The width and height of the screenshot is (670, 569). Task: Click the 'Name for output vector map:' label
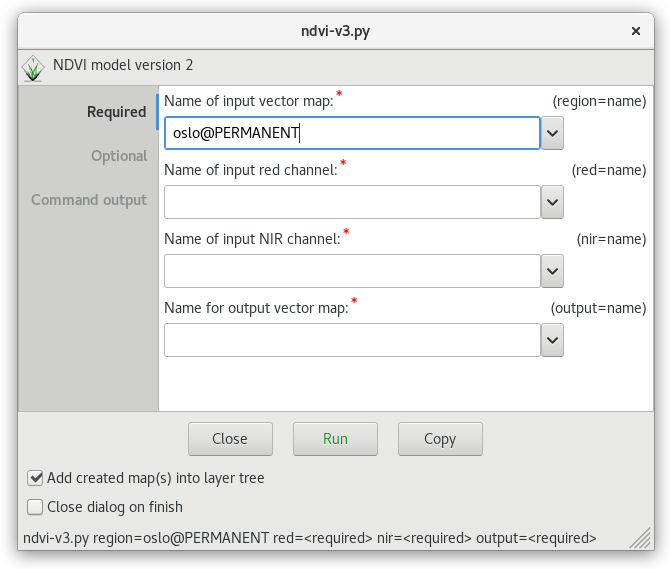point(256,308)
